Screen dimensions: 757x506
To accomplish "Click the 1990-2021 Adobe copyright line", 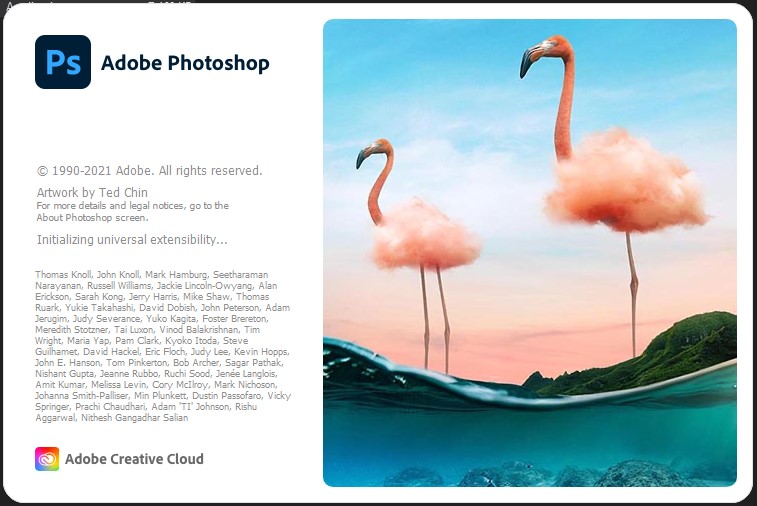I will coord(150,170).
